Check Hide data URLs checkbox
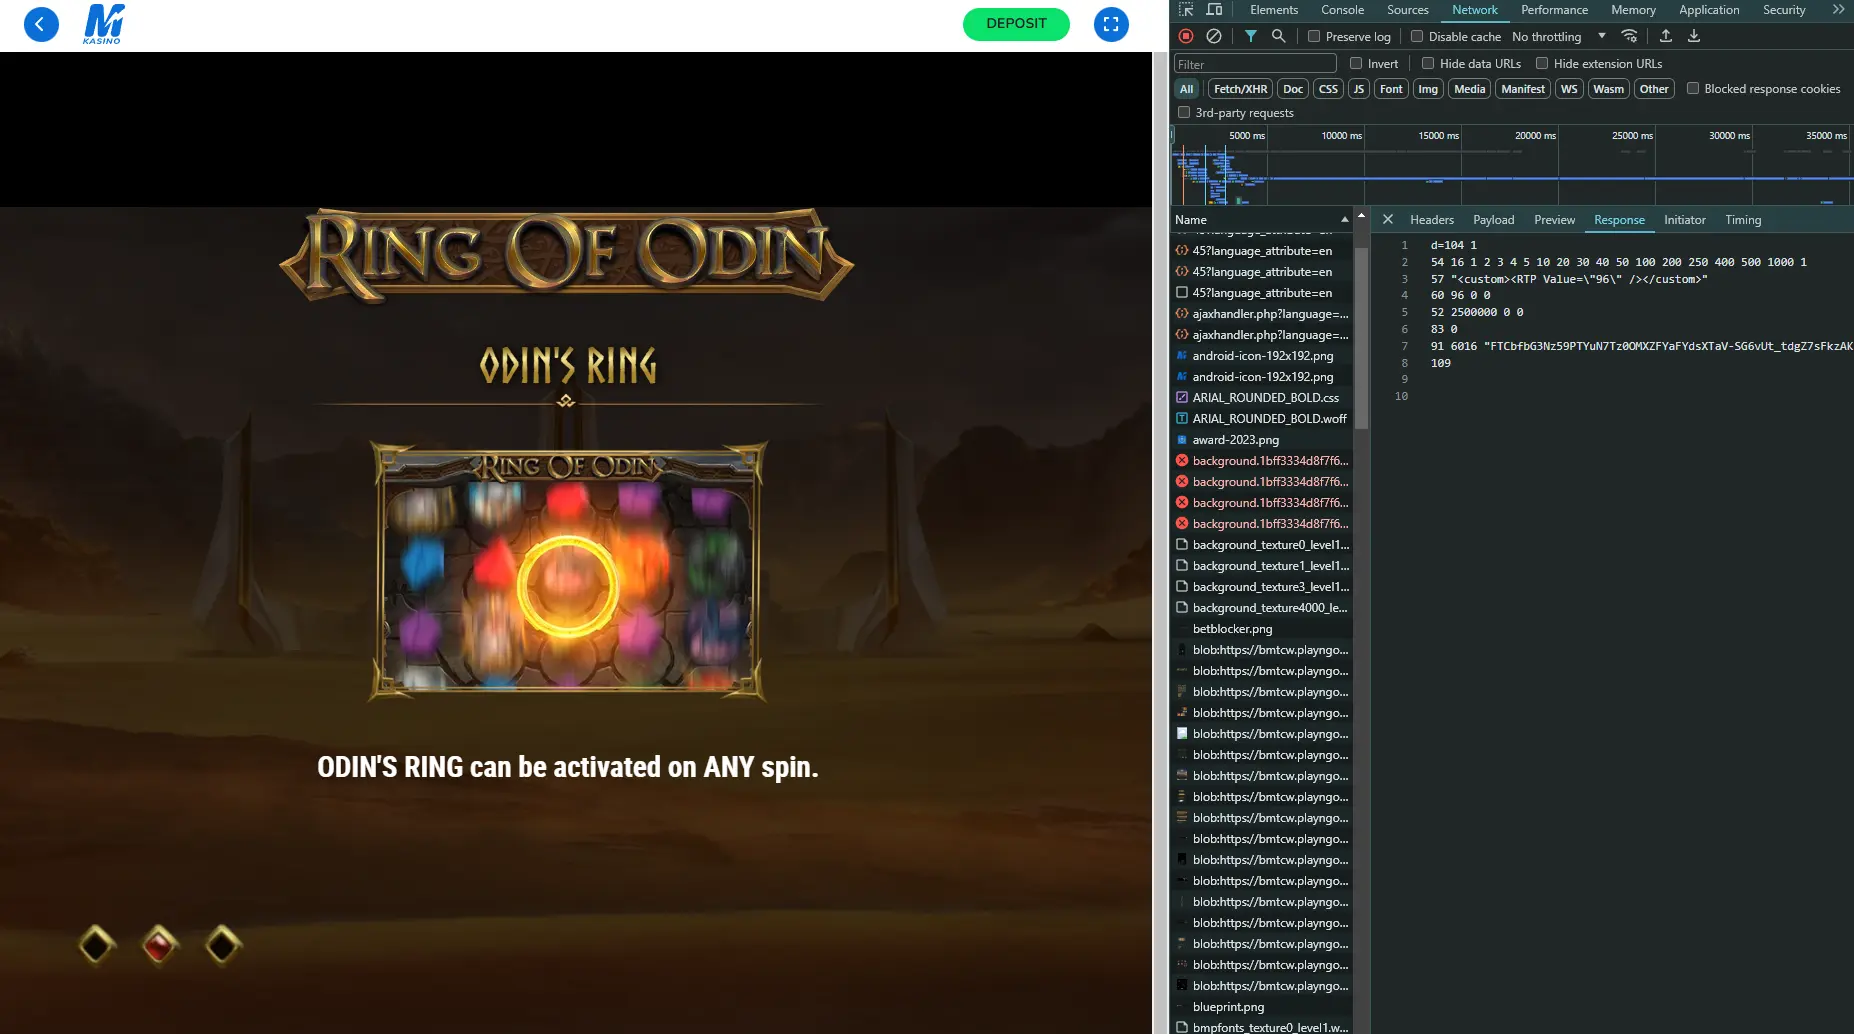Screen dimensions: 1854x1034 tap(1428, 63)
